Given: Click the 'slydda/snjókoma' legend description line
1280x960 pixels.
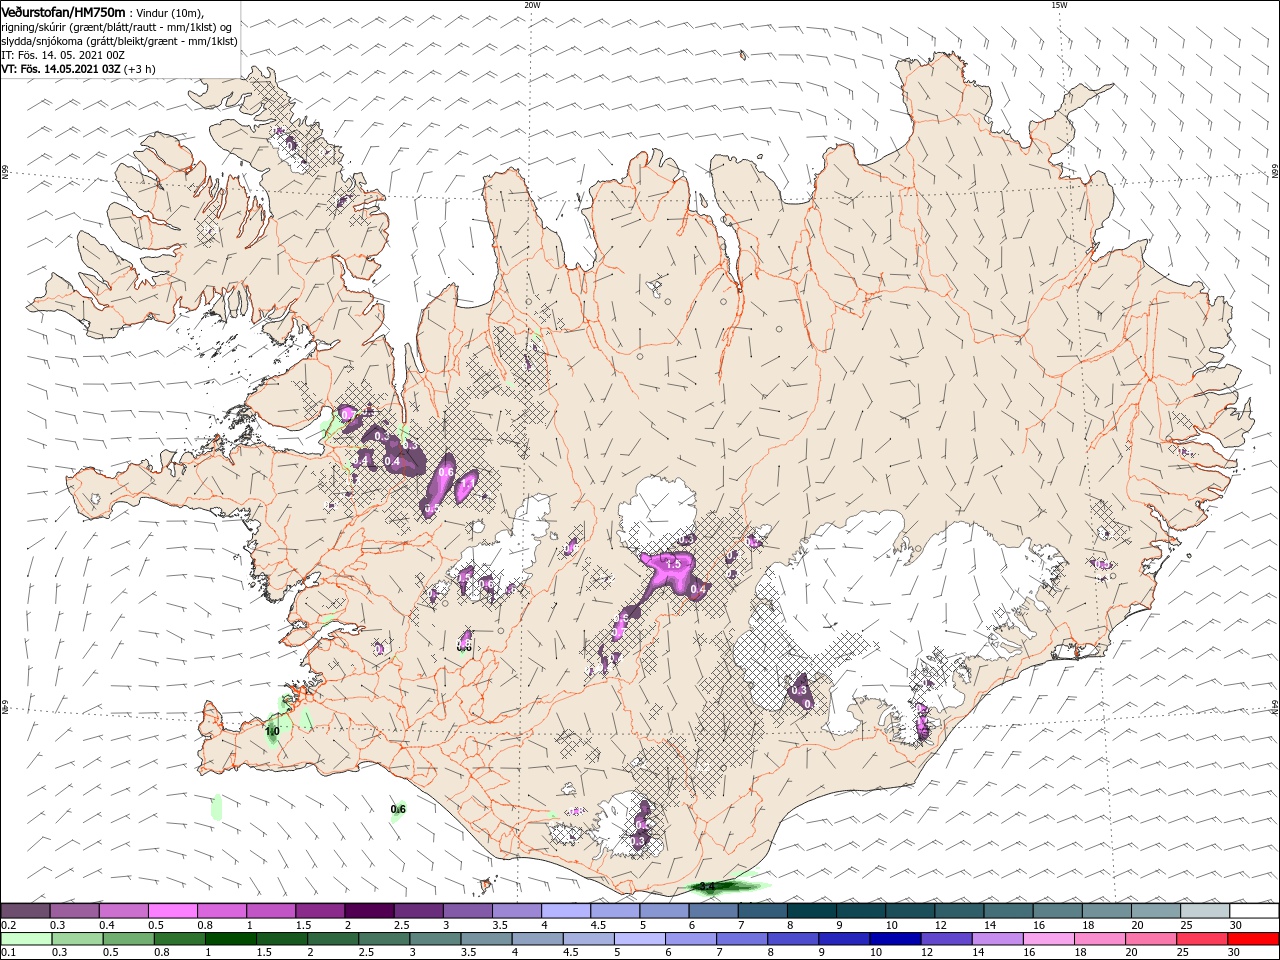Looking at the screenshot, I should pyautogui.click(x=119, y=40).
